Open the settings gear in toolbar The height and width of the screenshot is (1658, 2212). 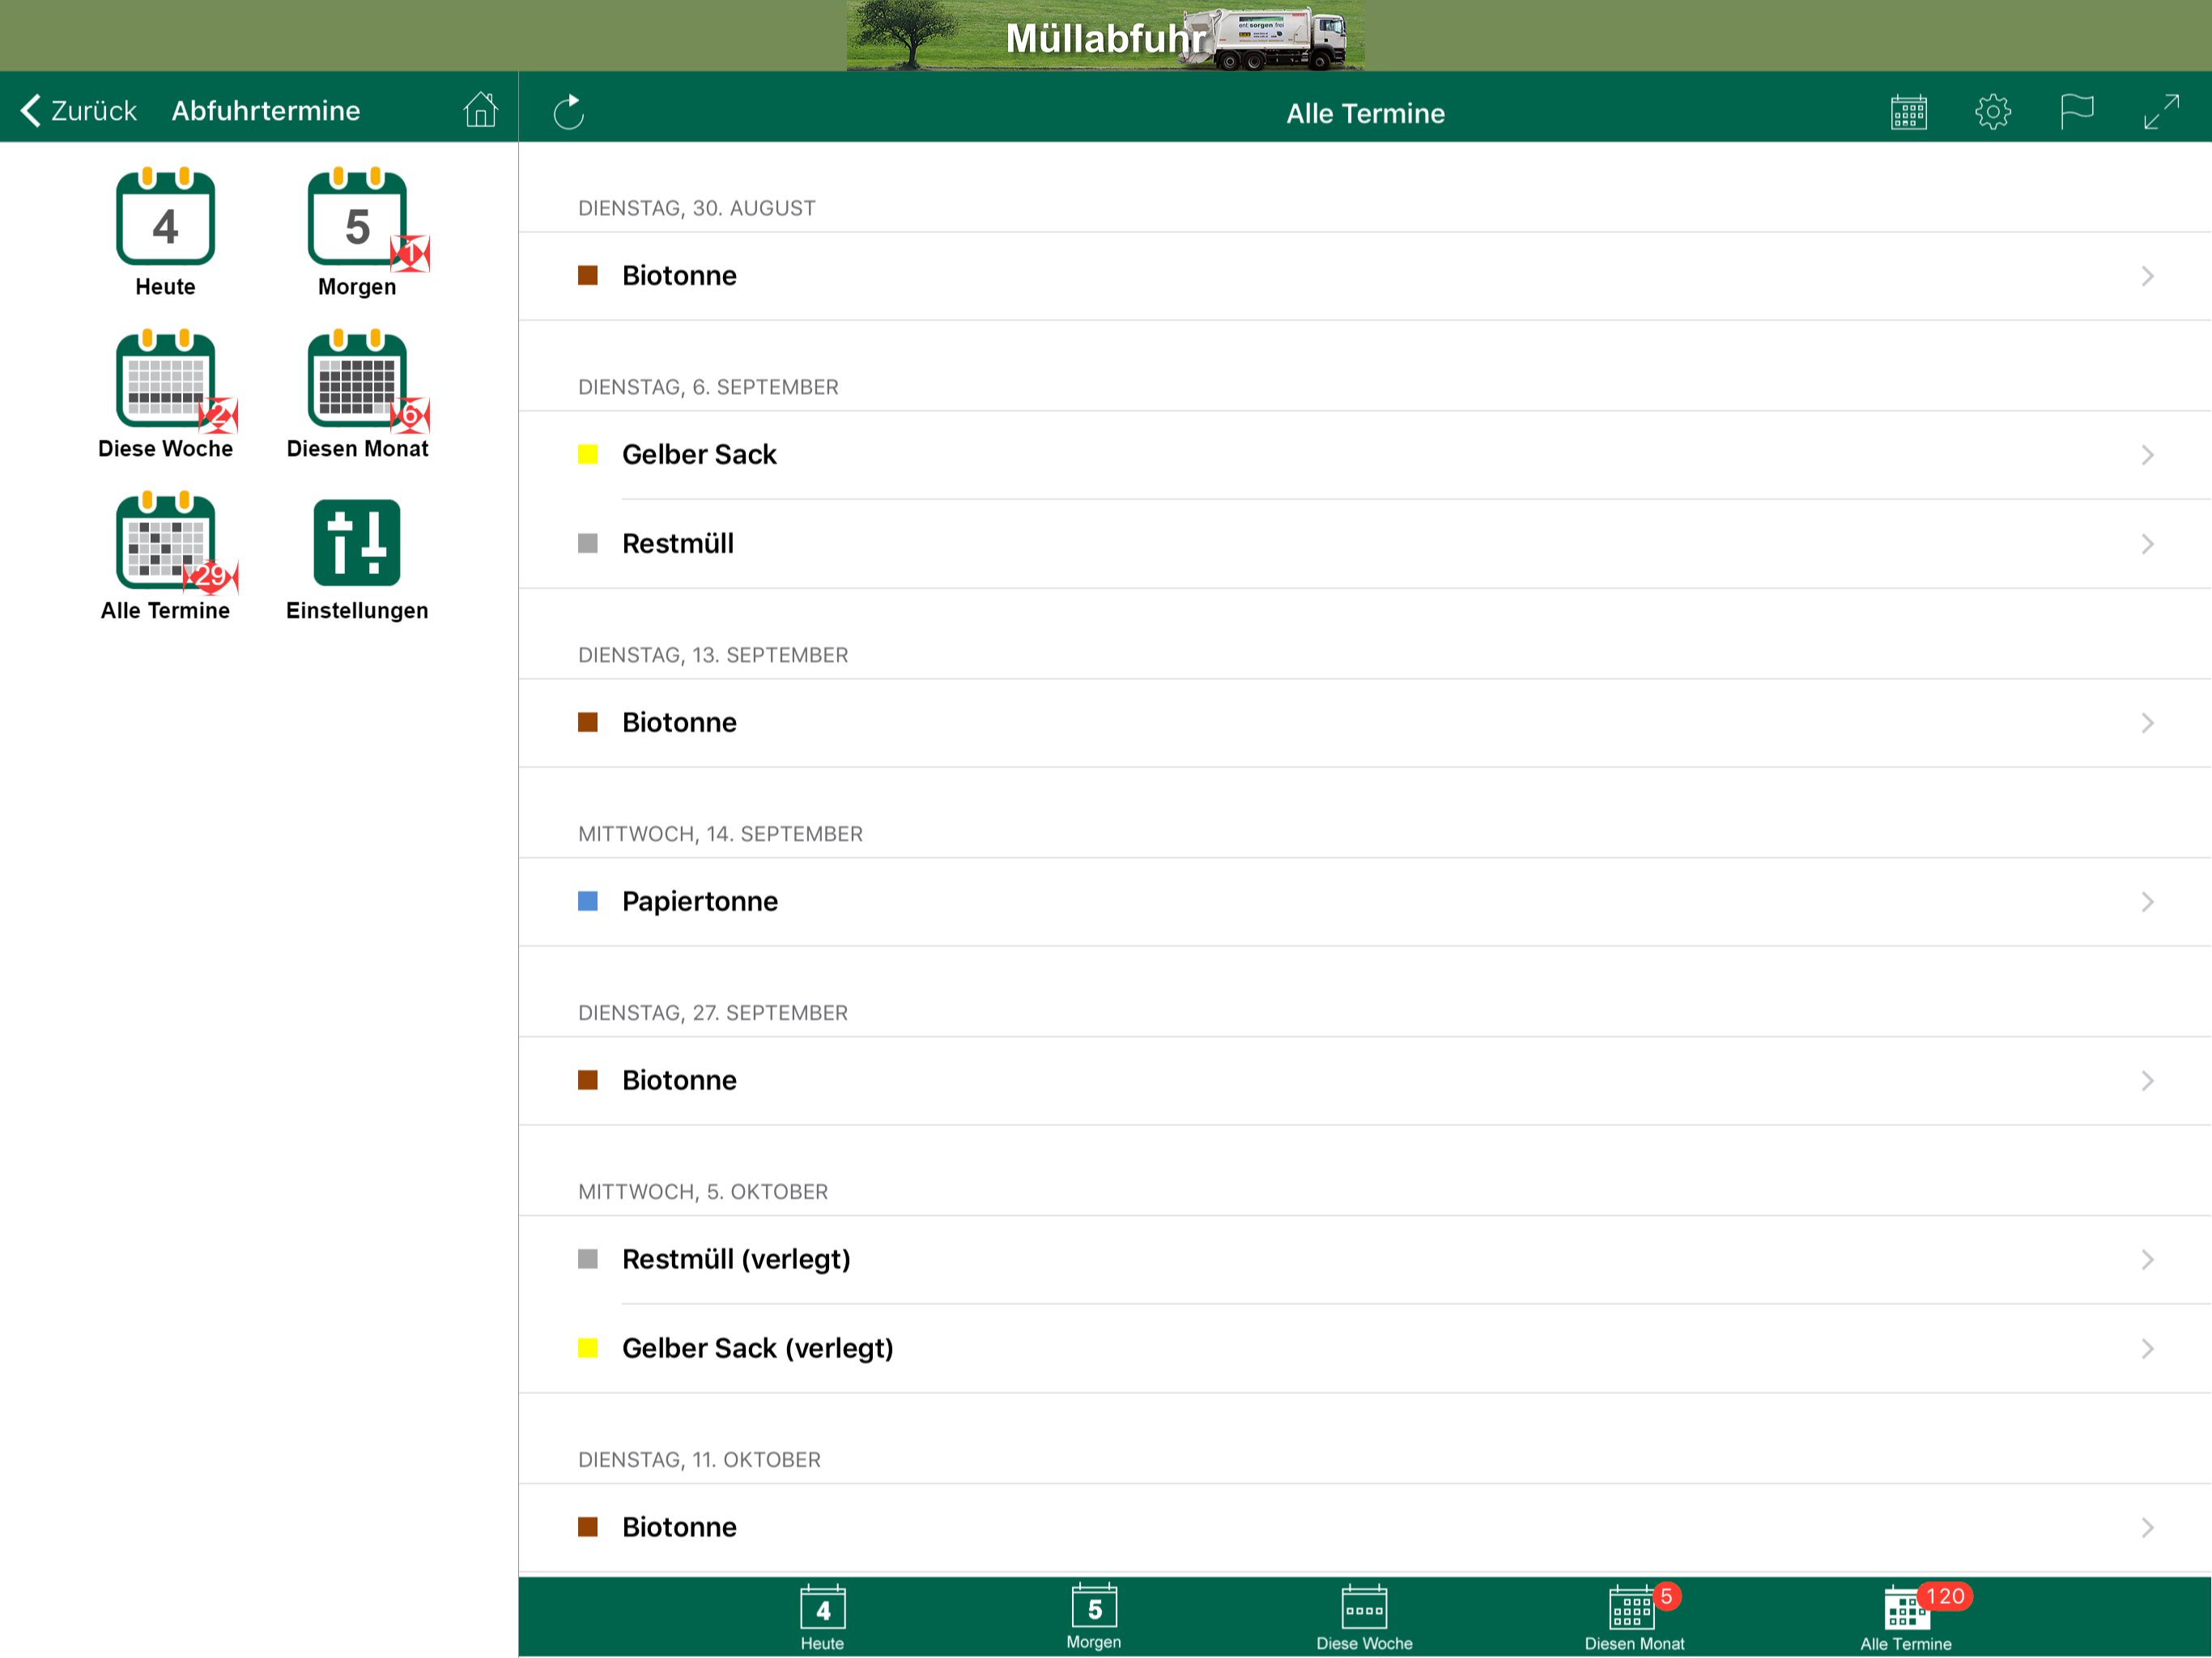point(1993,112)
